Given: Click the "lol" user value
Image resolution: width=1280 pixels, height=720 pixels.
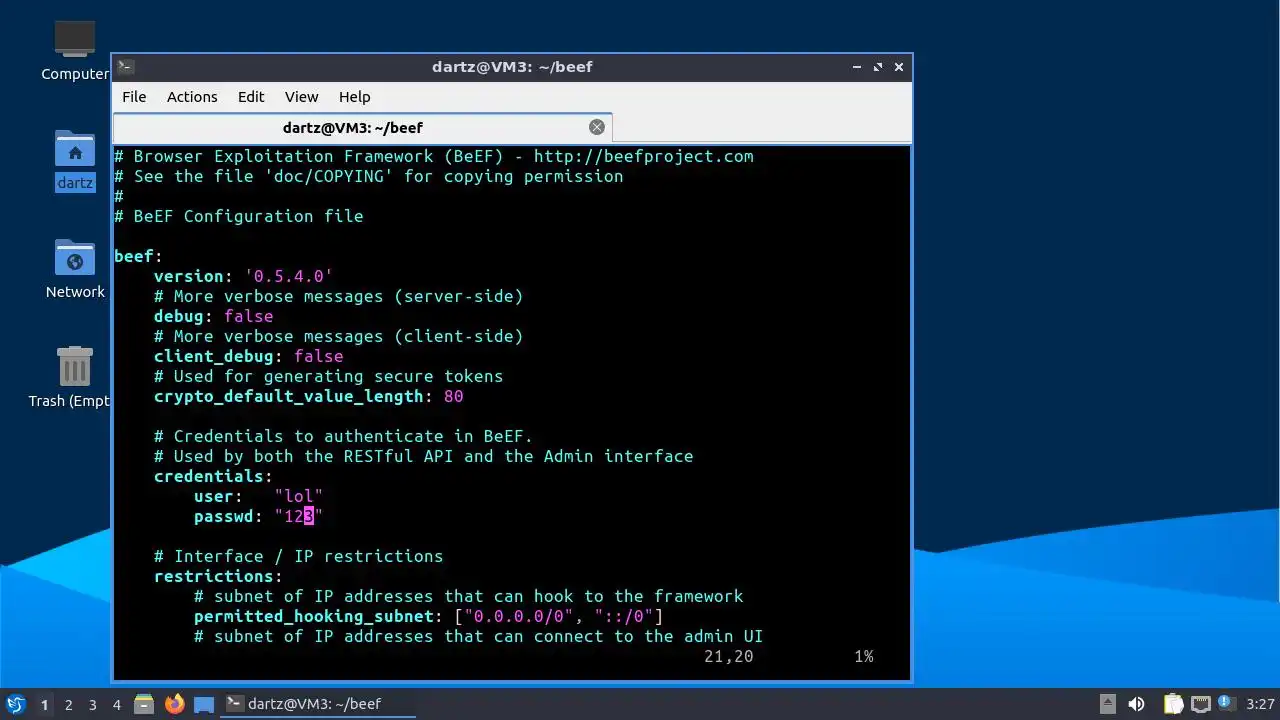Looking at the screenshot, I should click(x=298, y=496).
